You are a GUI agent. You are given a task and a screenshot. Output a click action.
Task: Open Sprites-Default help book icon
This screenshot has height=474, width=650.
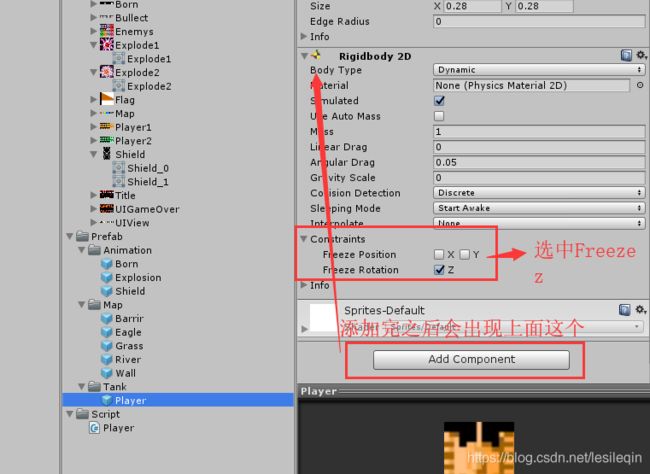[625, 310]
